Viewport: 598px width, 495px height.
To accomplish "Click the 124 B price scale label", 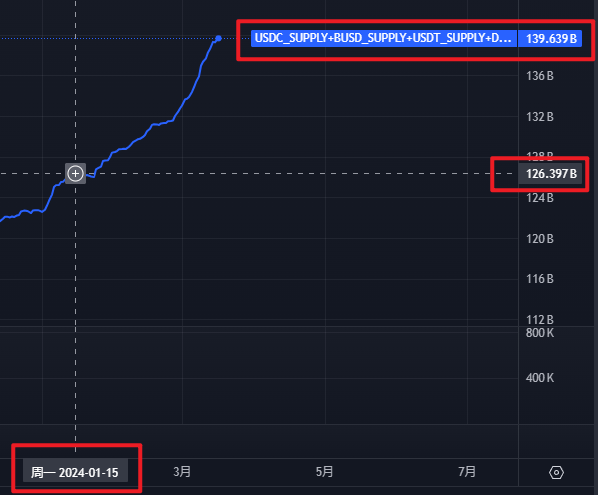I will pyautogui.click(x=540, y=198).
